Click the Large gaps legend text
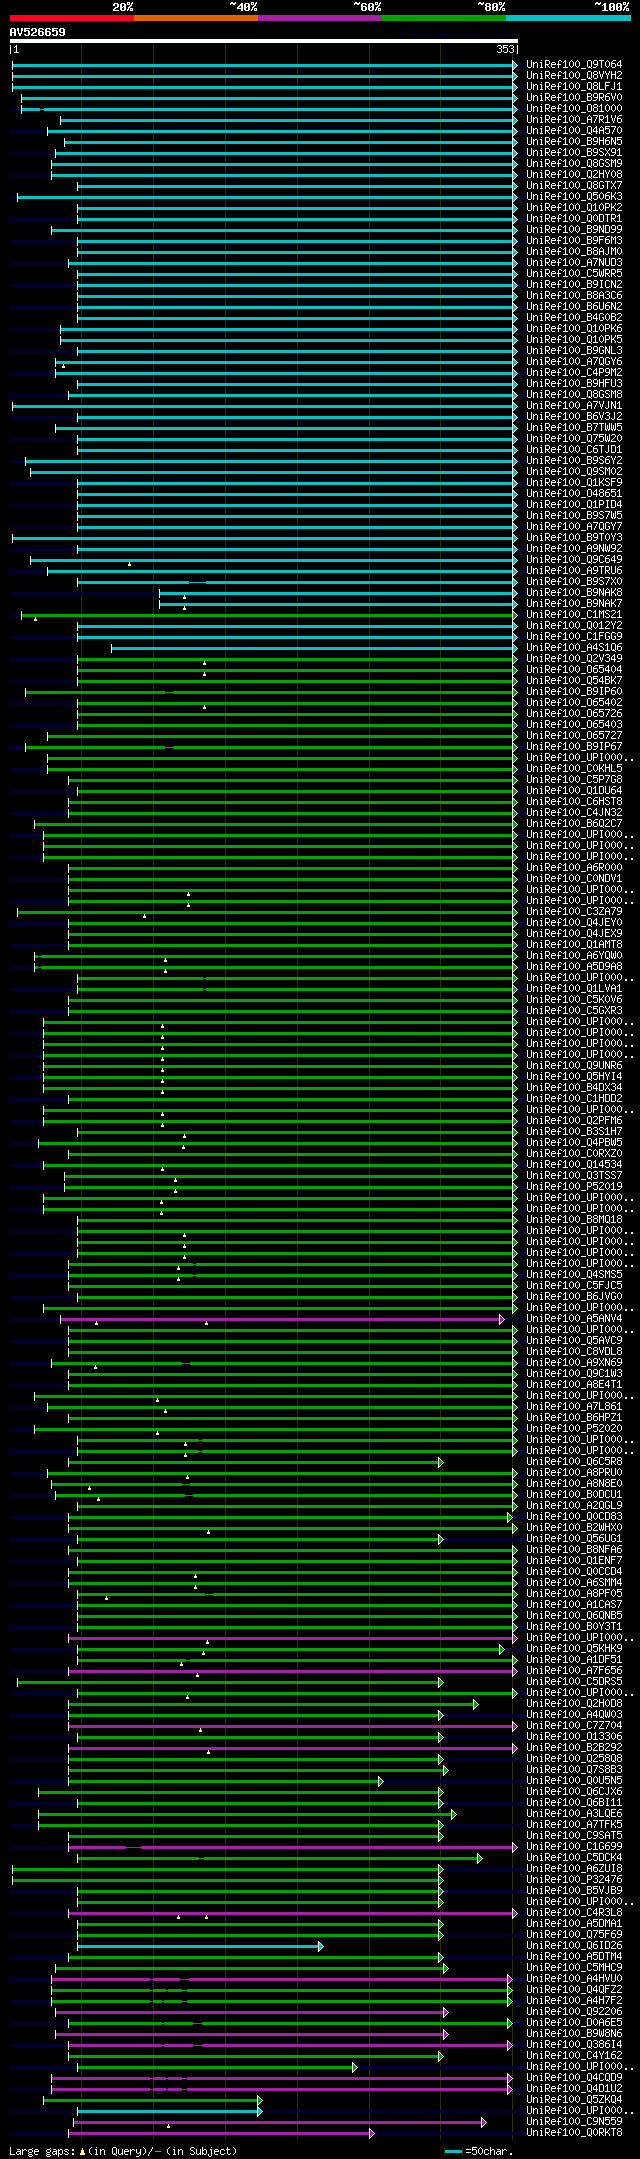Image resolution: width=640 pixels, height=2159 pixels. coord(124,2151)
